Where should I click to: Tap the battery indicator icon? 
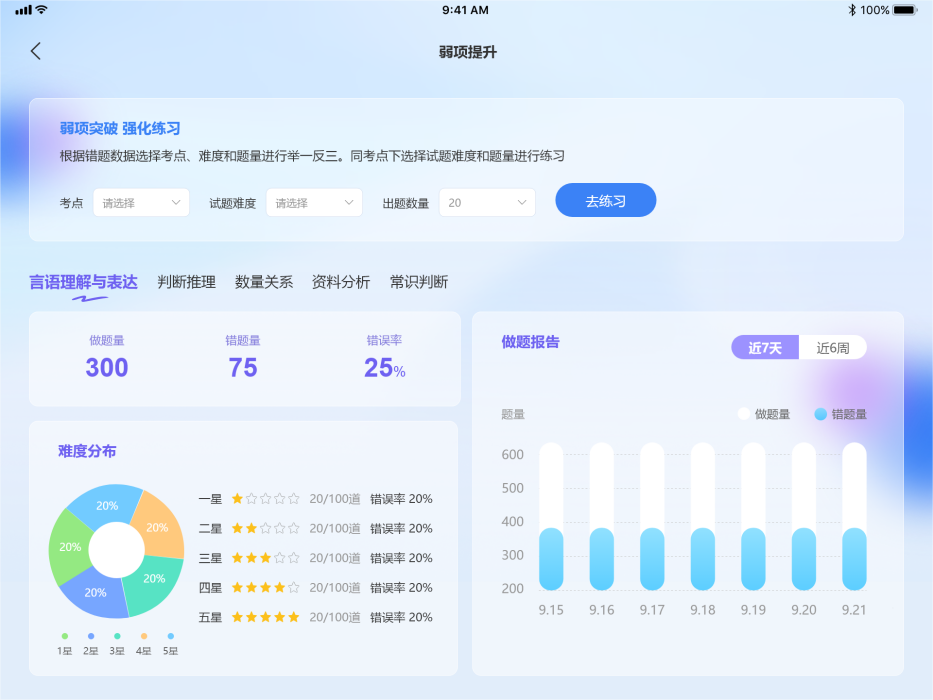[905, 10]
